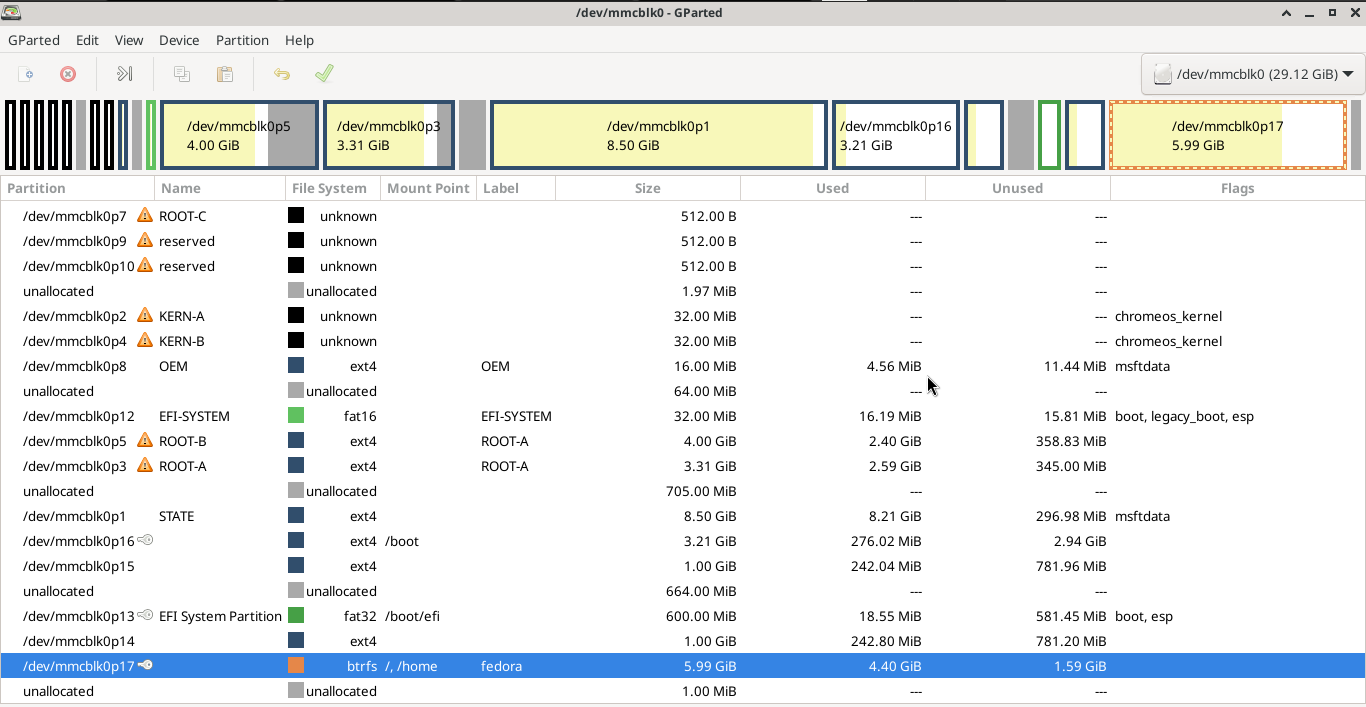Click the KERN-A partition name
Screen dimensions: 1366x707
[x=181, y=316]
